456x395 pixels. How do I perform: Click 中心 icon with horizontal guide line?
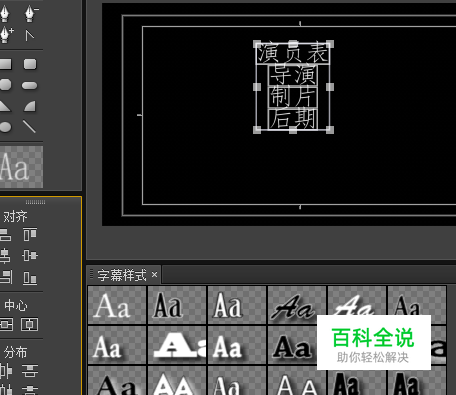tap(6, 324)
